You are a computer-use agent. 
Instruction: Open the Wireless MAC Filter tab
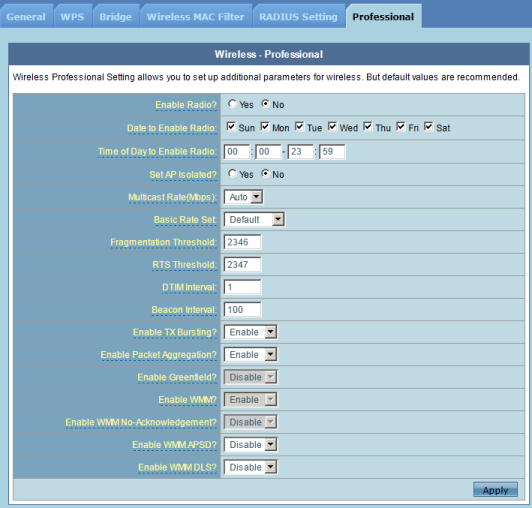click(195, 16)
